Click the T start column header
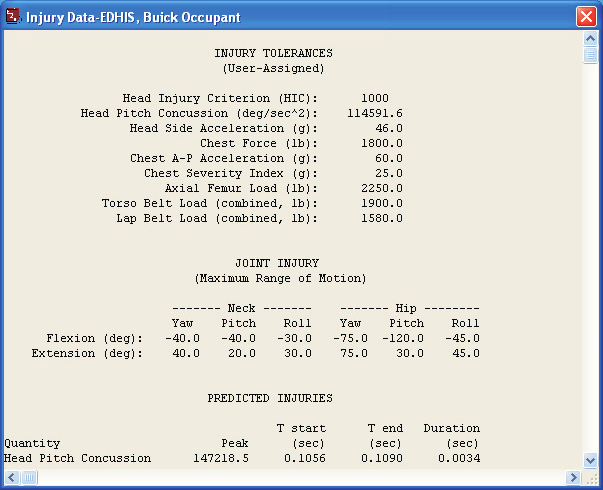603x490 pixels. (302, 428)
